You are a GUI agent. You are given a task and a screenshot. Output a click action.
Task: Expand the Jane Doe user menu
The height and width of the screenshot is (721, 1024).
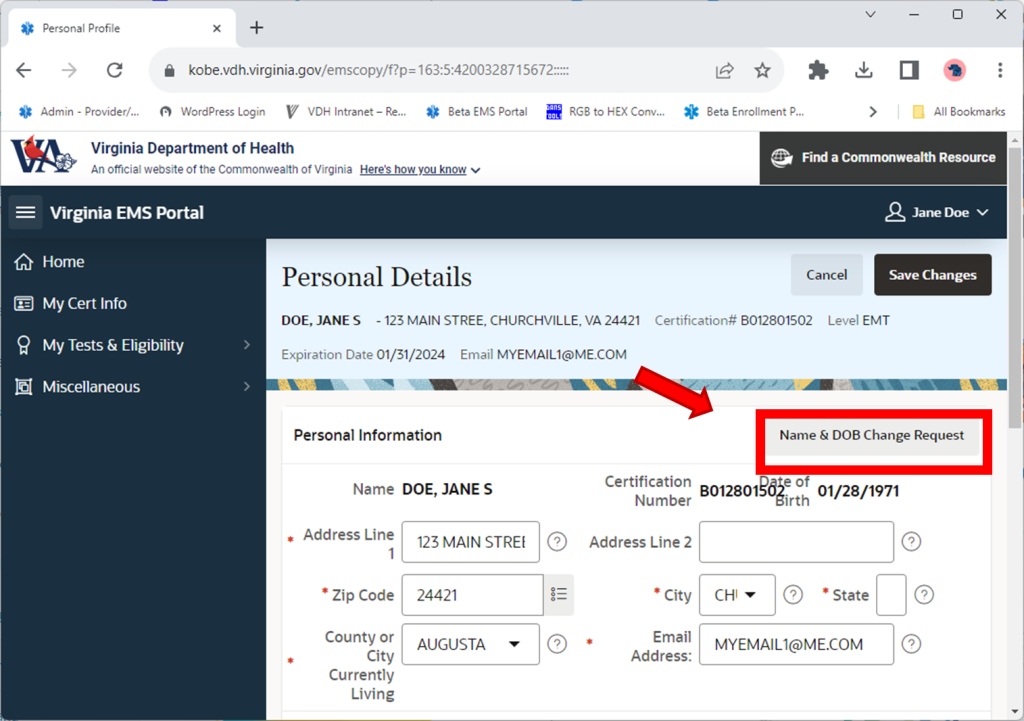(x=937, y=213)
